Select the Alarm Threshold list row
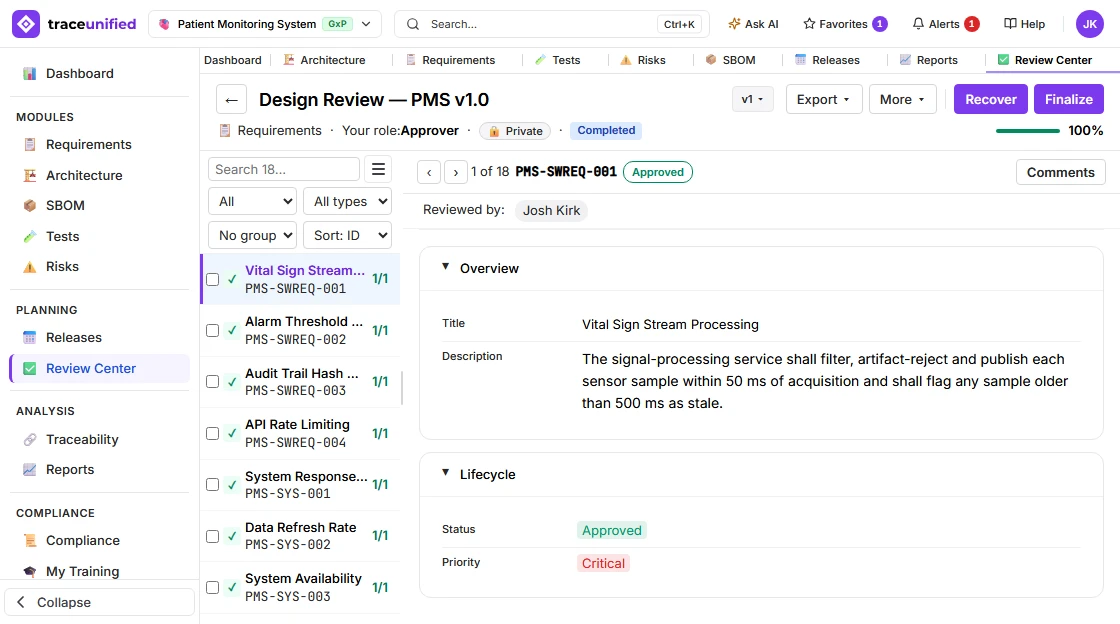The width and height of the screenshot is (1120, 624). click(301, 331)
